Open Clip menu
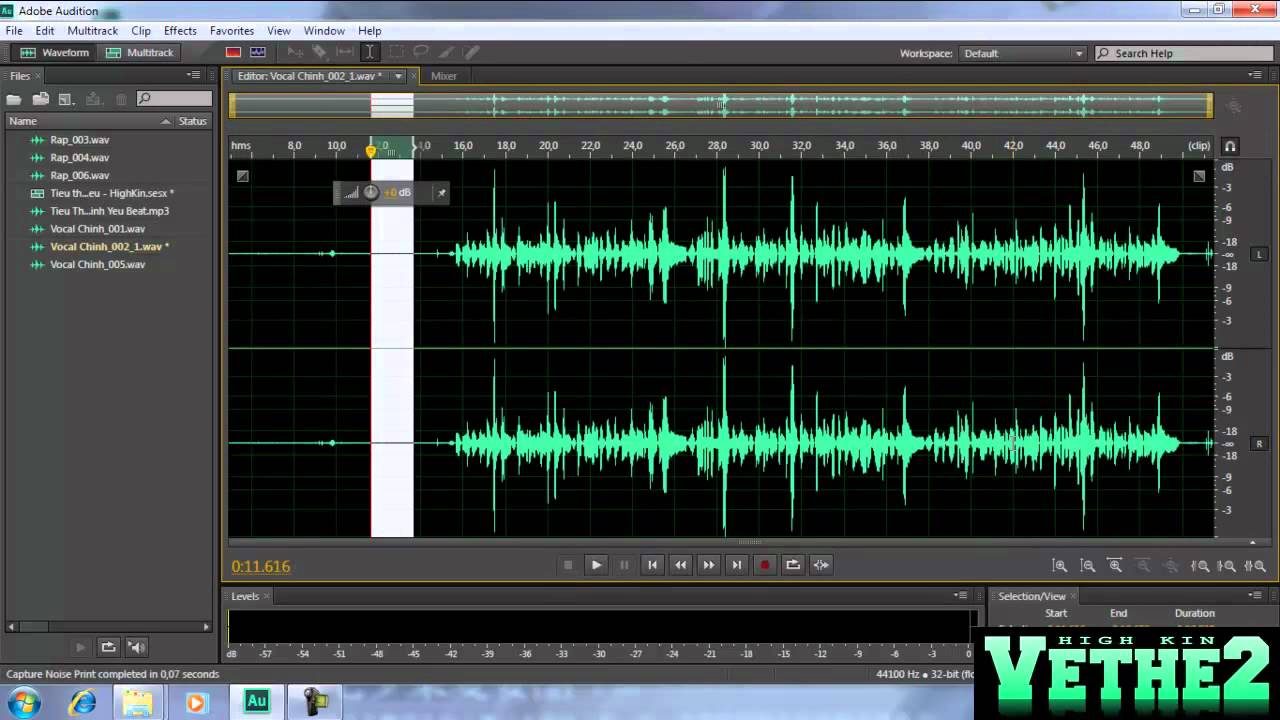This screenshot has height=720, width=1280. coord(141,31)
